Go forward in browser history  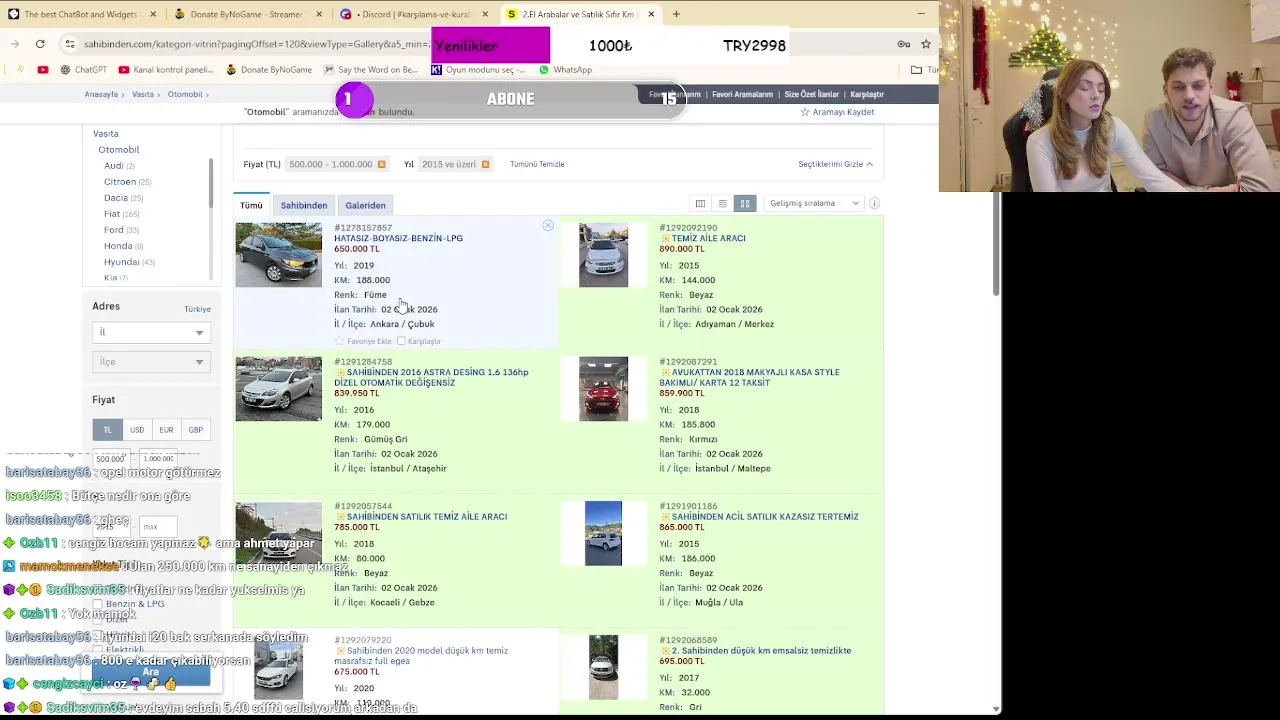tap(15, 44)
